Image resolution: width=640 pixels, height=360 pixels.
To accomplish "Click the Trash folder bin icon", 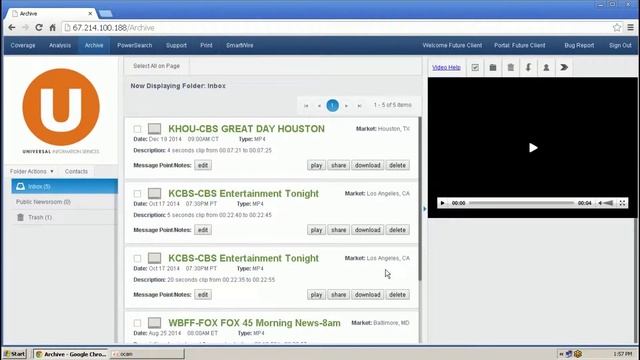I will tap(20, 217).
